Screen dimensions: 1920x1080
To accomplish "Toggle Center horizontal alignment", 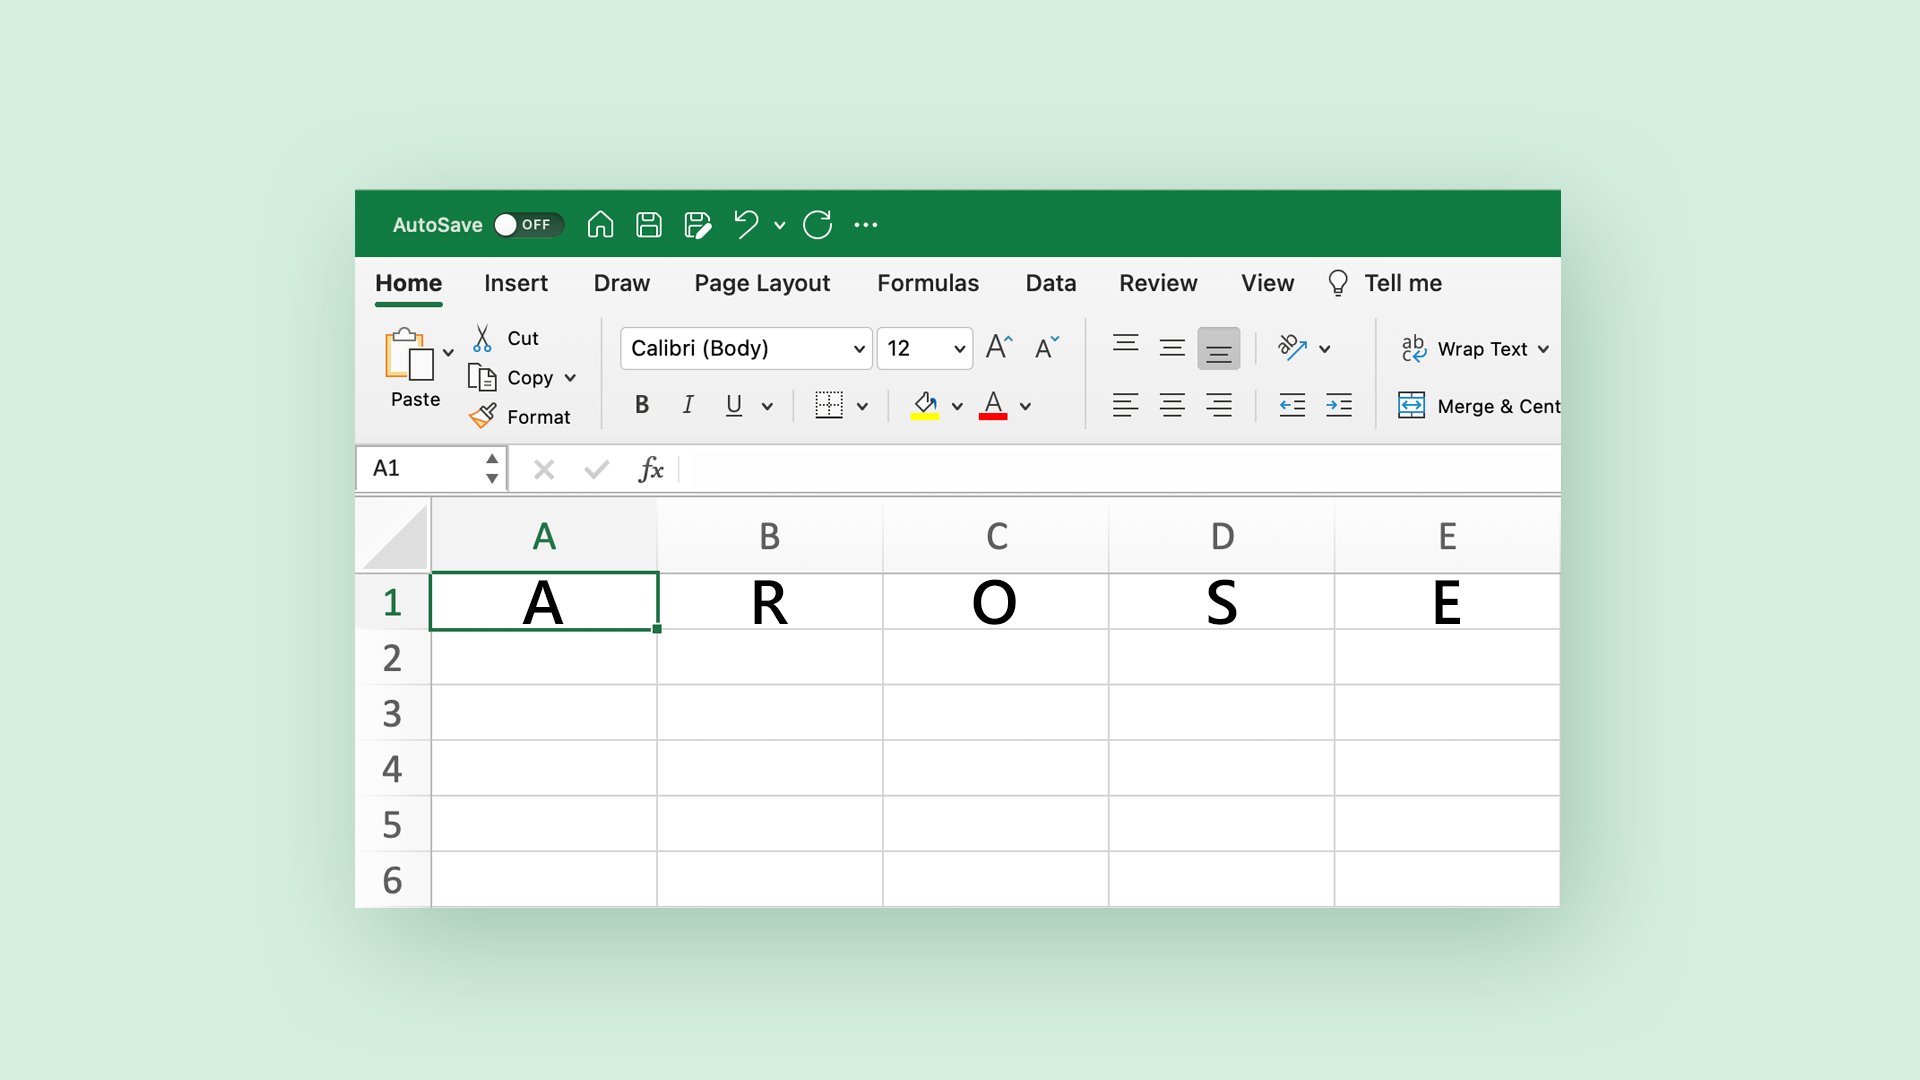I will (1172, 405).
